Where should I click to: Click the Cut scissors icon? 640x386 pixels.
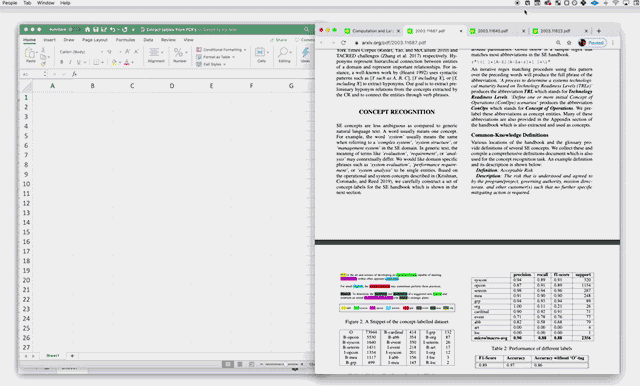[x=43, y=50]
